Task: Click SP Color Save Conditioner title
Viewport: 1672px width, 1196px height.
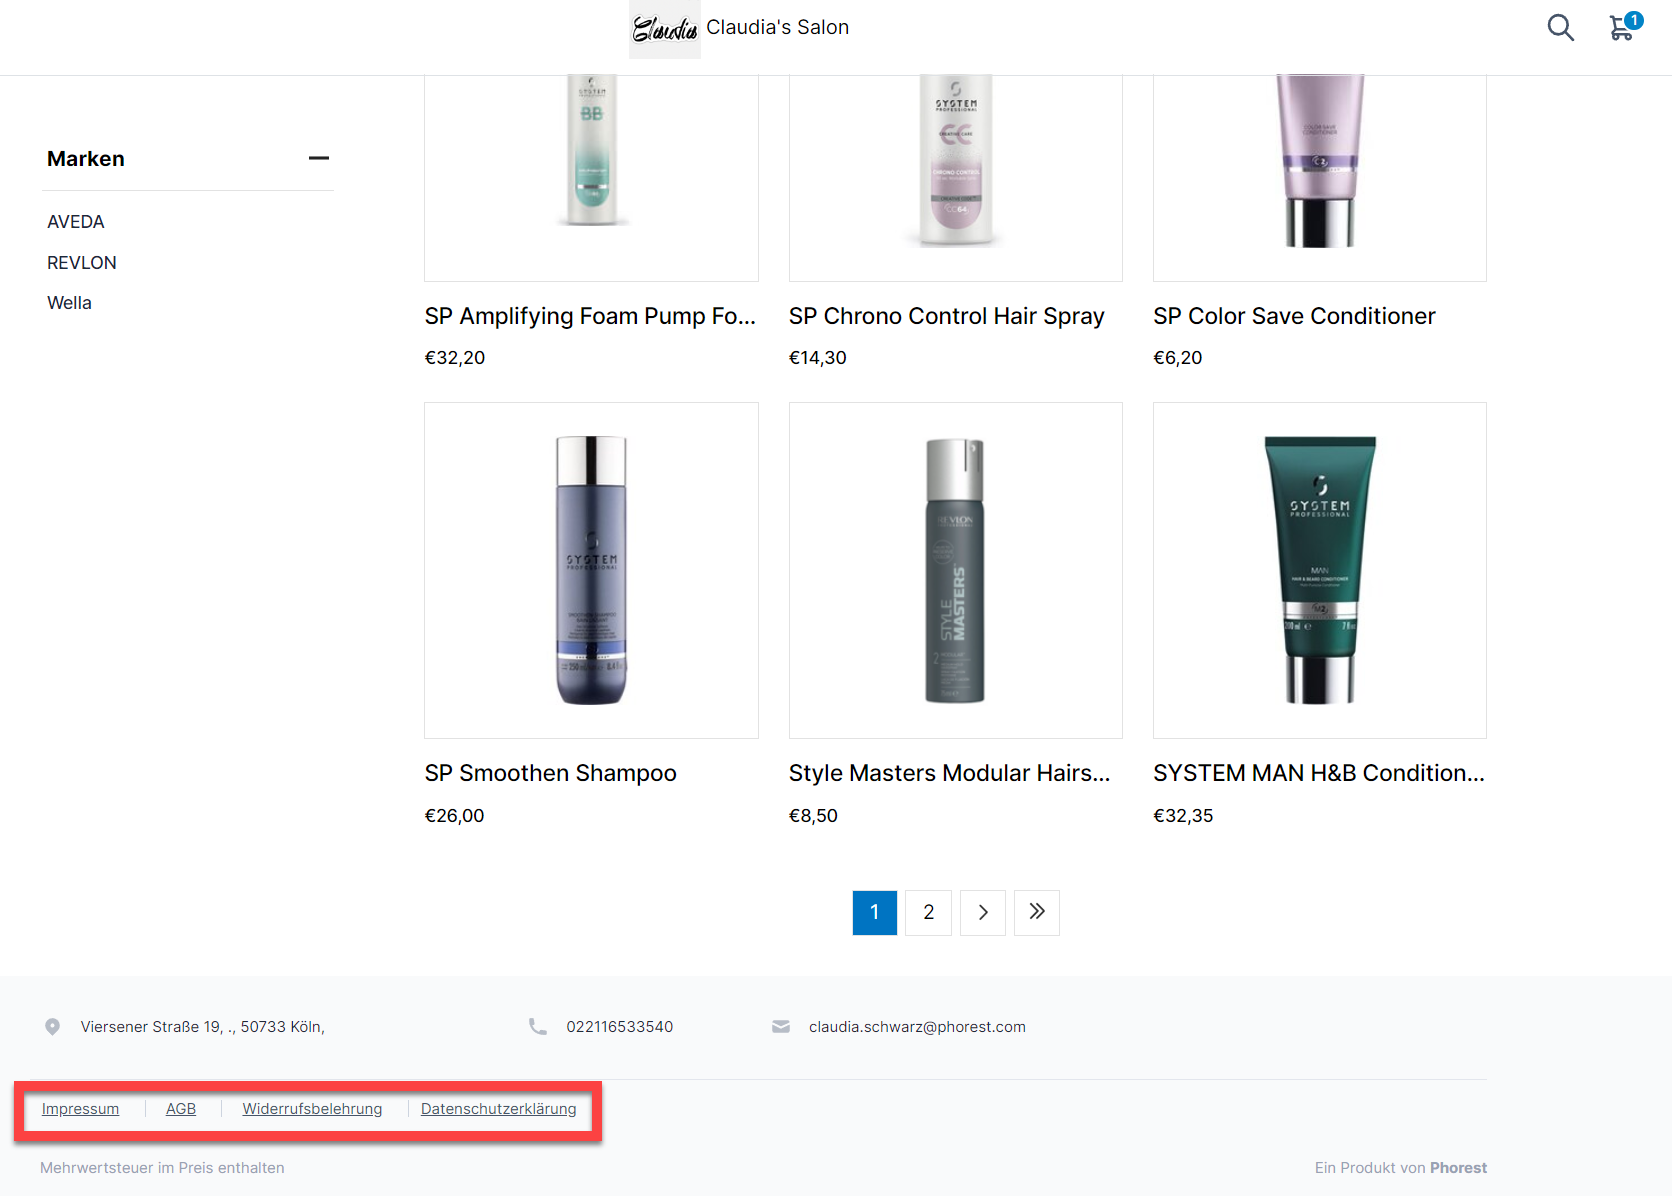Action: click(1294, 316)
